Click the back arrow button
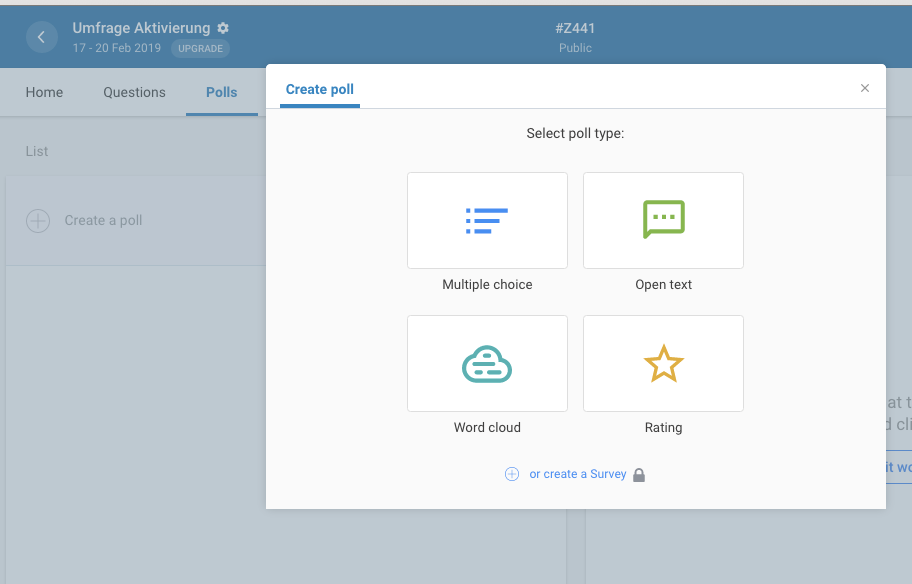This screenshot has height=584, width=912. (x=41, y=37)
